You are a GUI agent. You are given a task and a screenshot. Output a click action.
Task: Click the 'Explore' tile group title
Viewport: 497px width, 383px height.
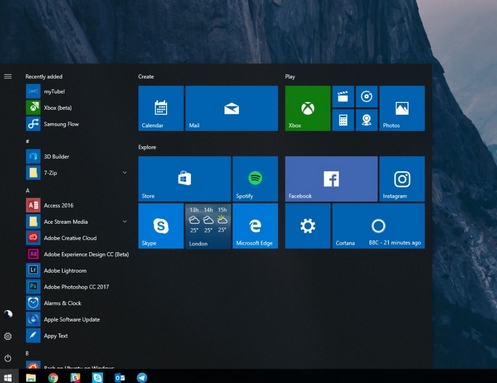point(147,147)
